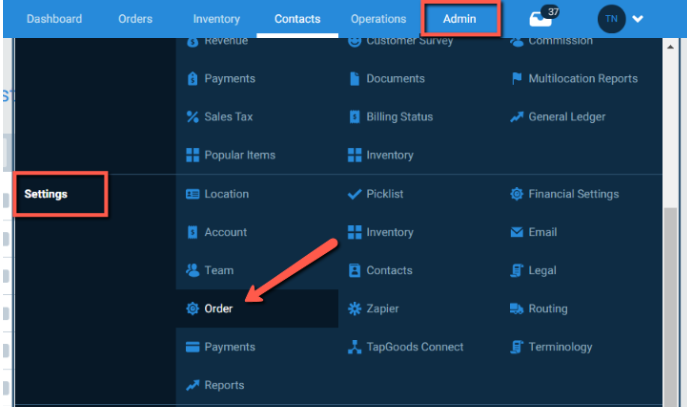Image resolution: width=687 pixels, height=407 pixels.
Task: Open Billing Status
Action: (x=400, y=117)
